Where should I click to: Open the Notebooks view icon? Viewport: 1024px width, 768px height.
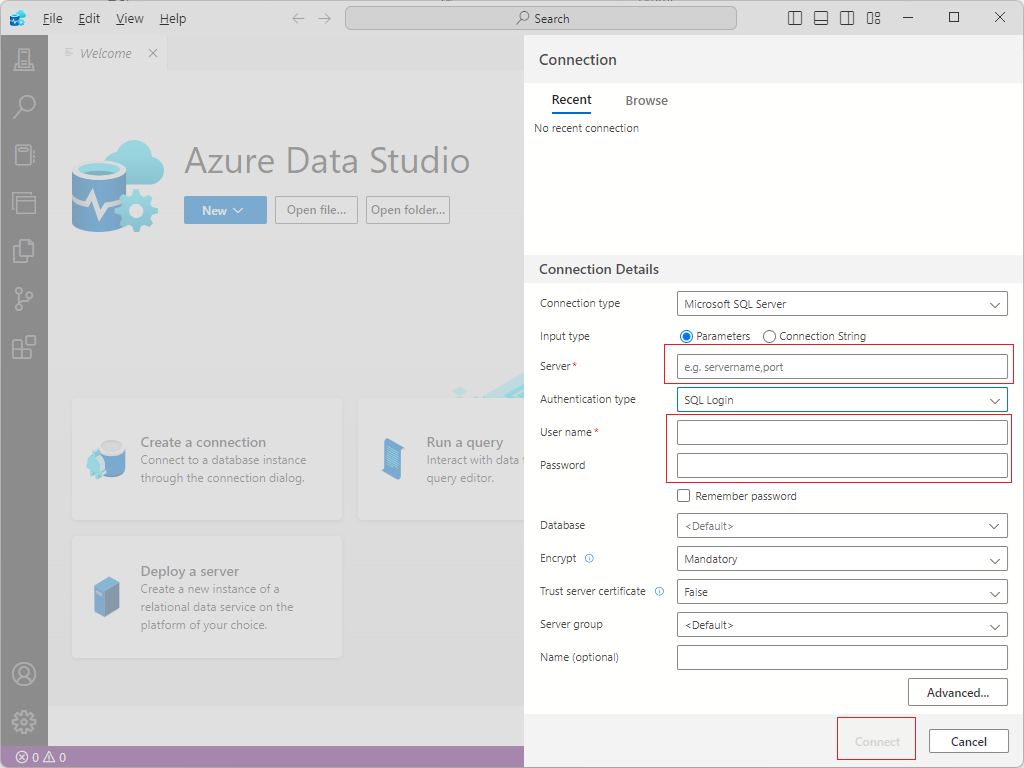(24, 155)
